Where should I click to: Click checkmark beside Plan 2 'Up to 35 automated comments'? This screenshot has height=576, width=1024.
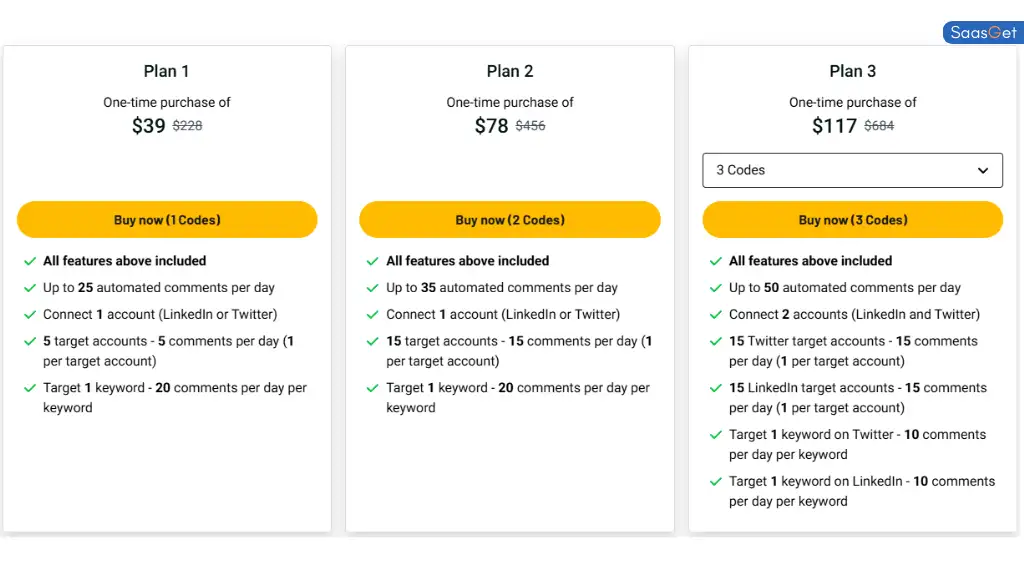373,288
